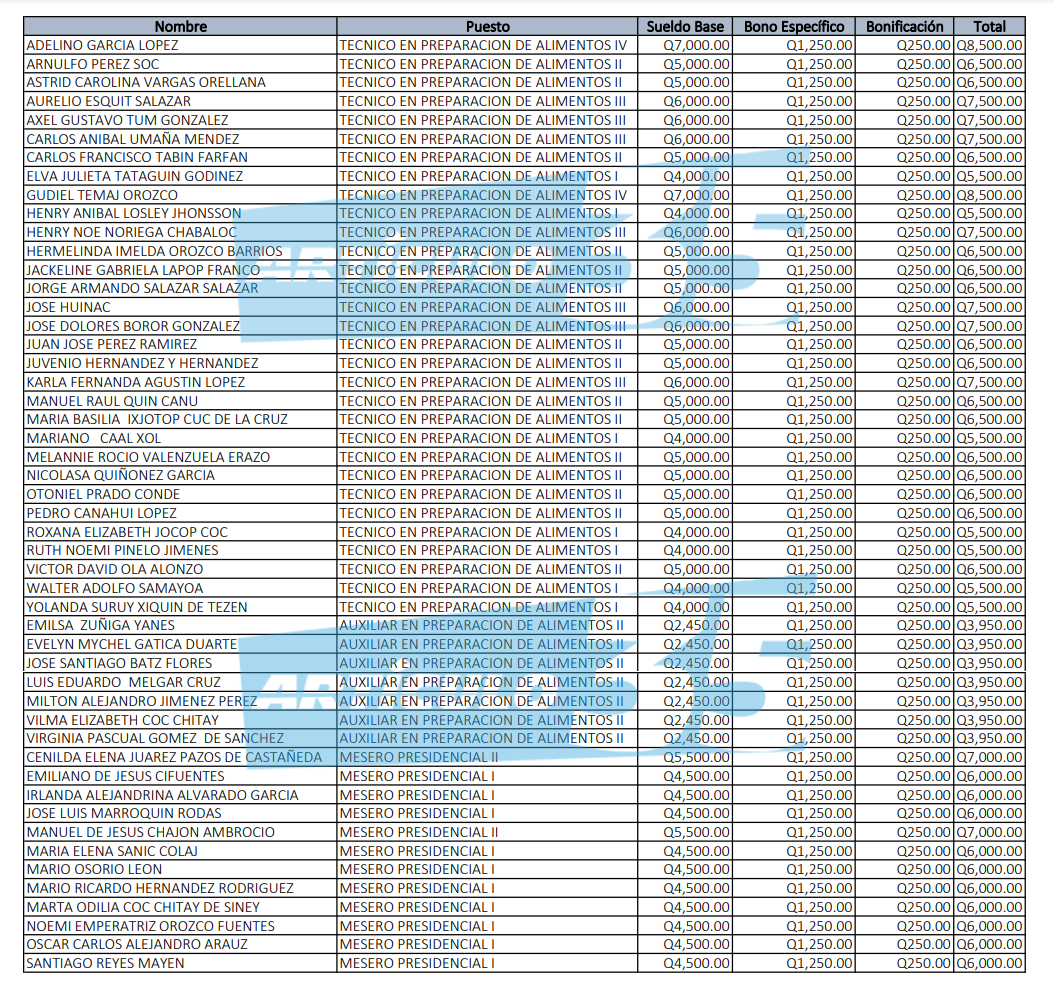Click the name YOLANDA SURUY XIQUIN DE TEZEN
This screenshot has height=995, width=1054.
137,607
